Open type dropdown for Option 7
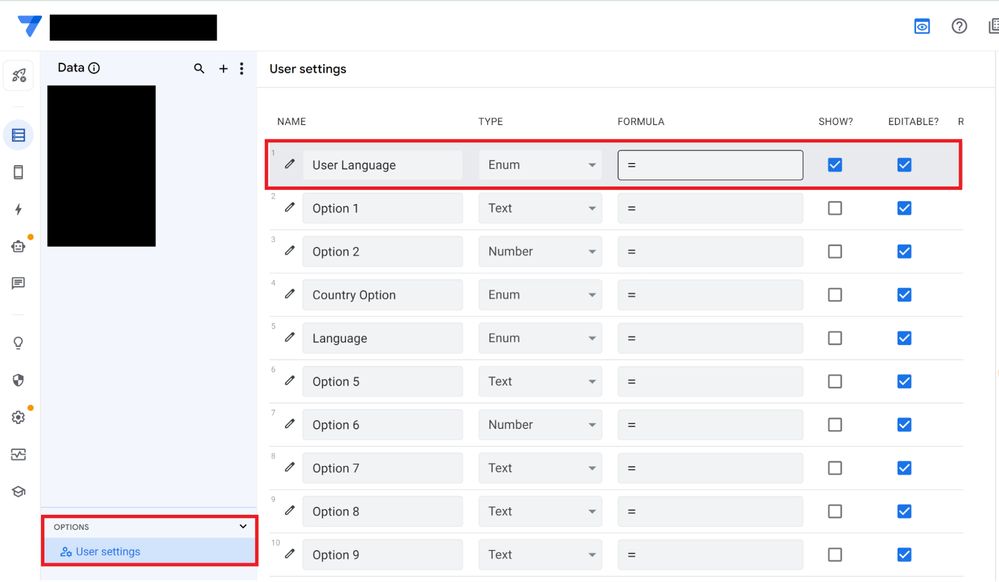999x582 pixels. (x=540, y=469)
